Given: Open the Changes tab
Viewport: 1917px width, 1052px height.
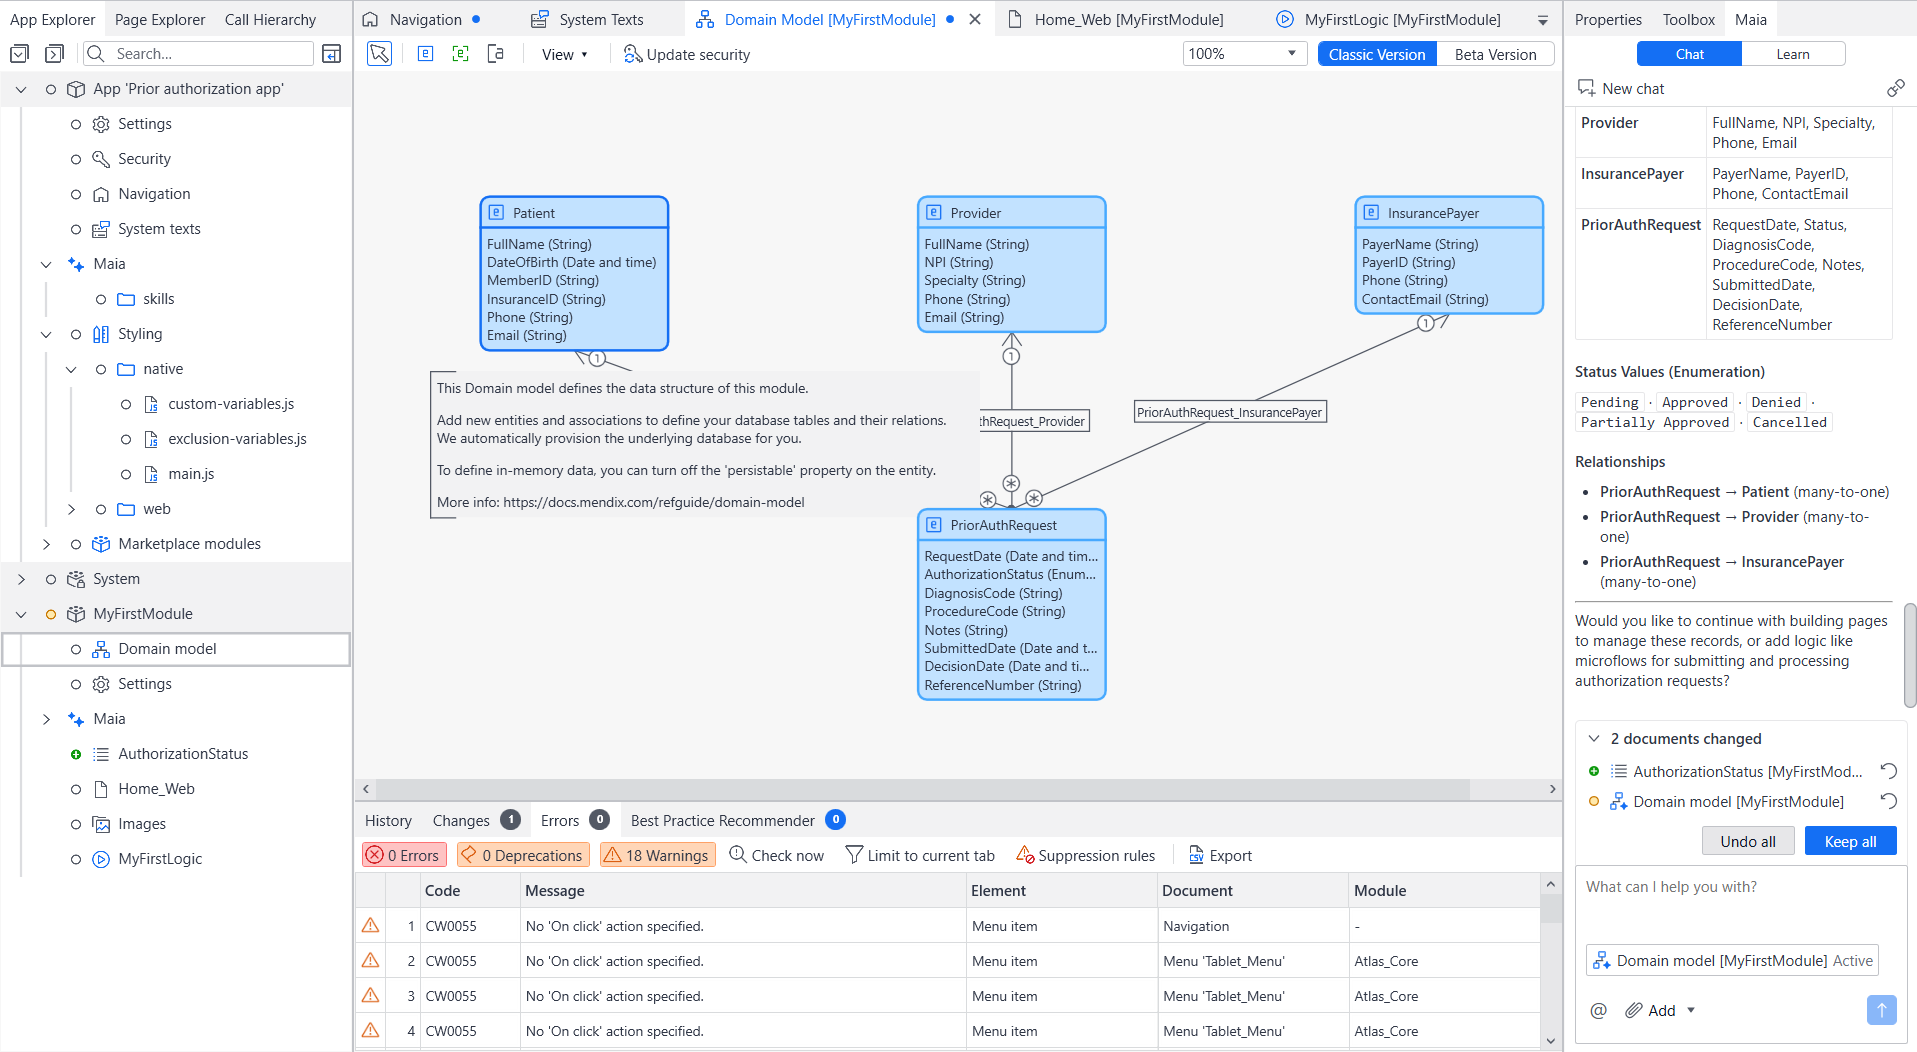Looking at the screenshot, I should (476, 820).
